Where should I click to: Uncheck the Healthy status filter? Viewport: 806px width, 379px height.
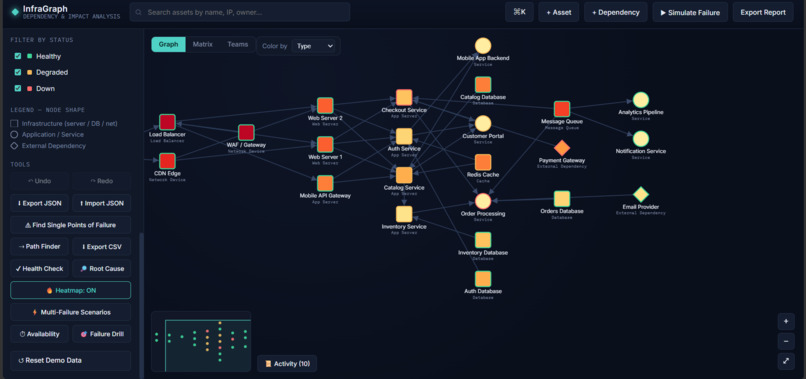click(18, 56)
